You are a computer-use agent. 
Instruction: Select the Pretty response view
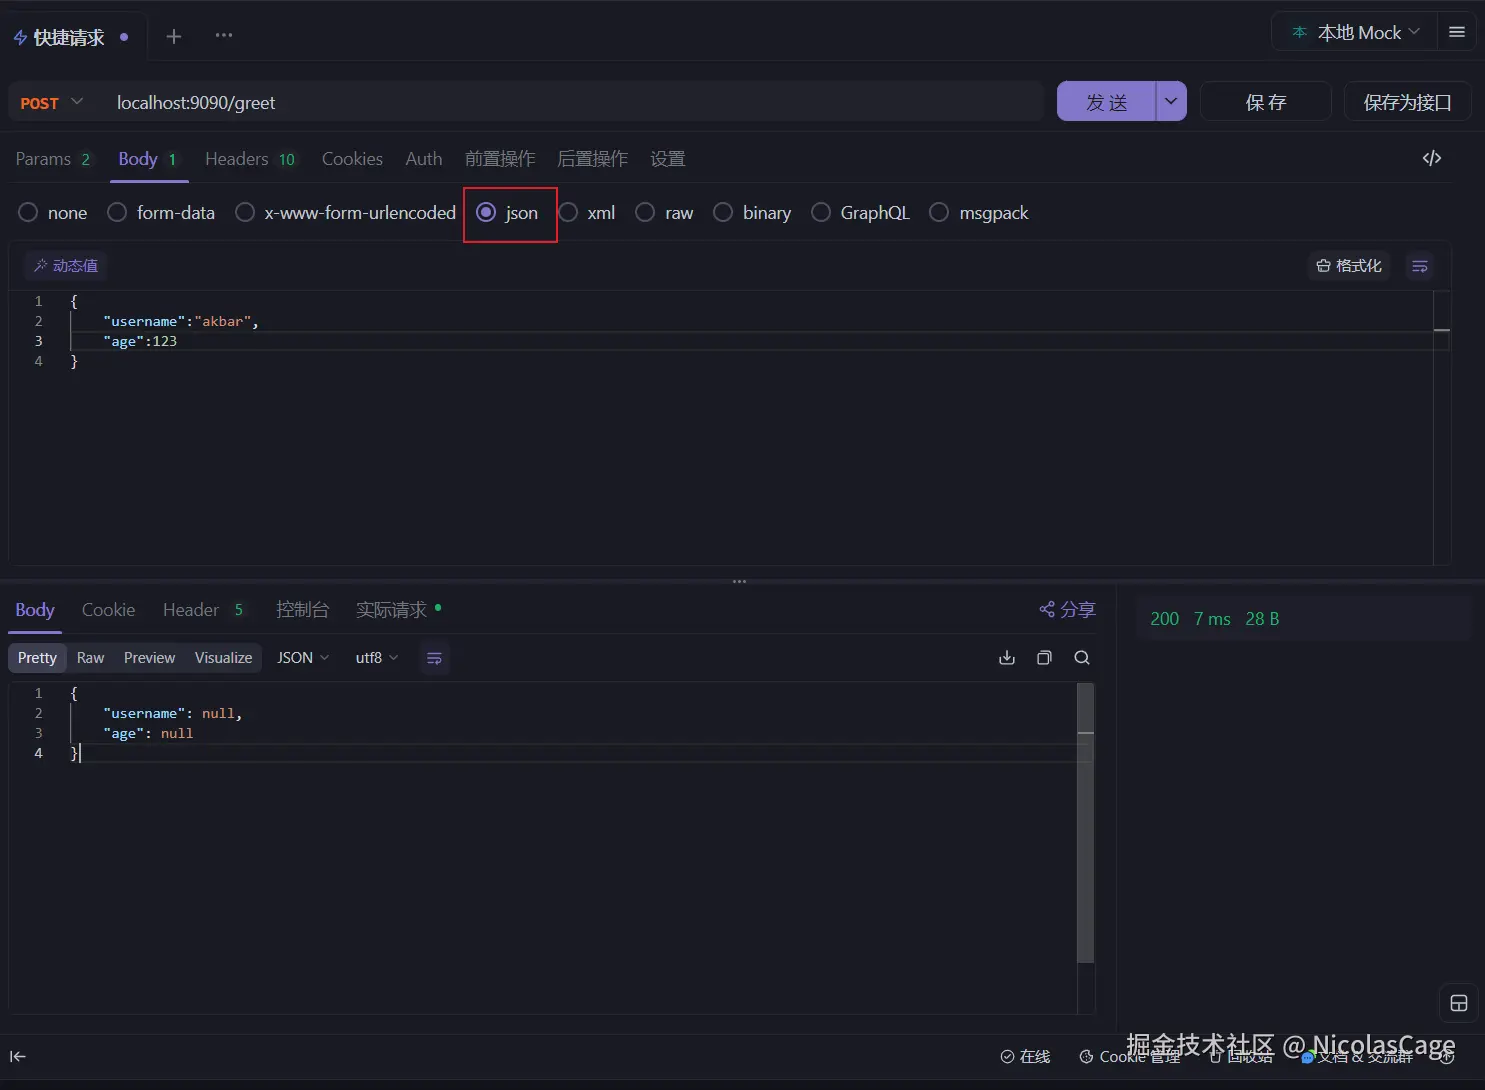(x=37, y=658)
